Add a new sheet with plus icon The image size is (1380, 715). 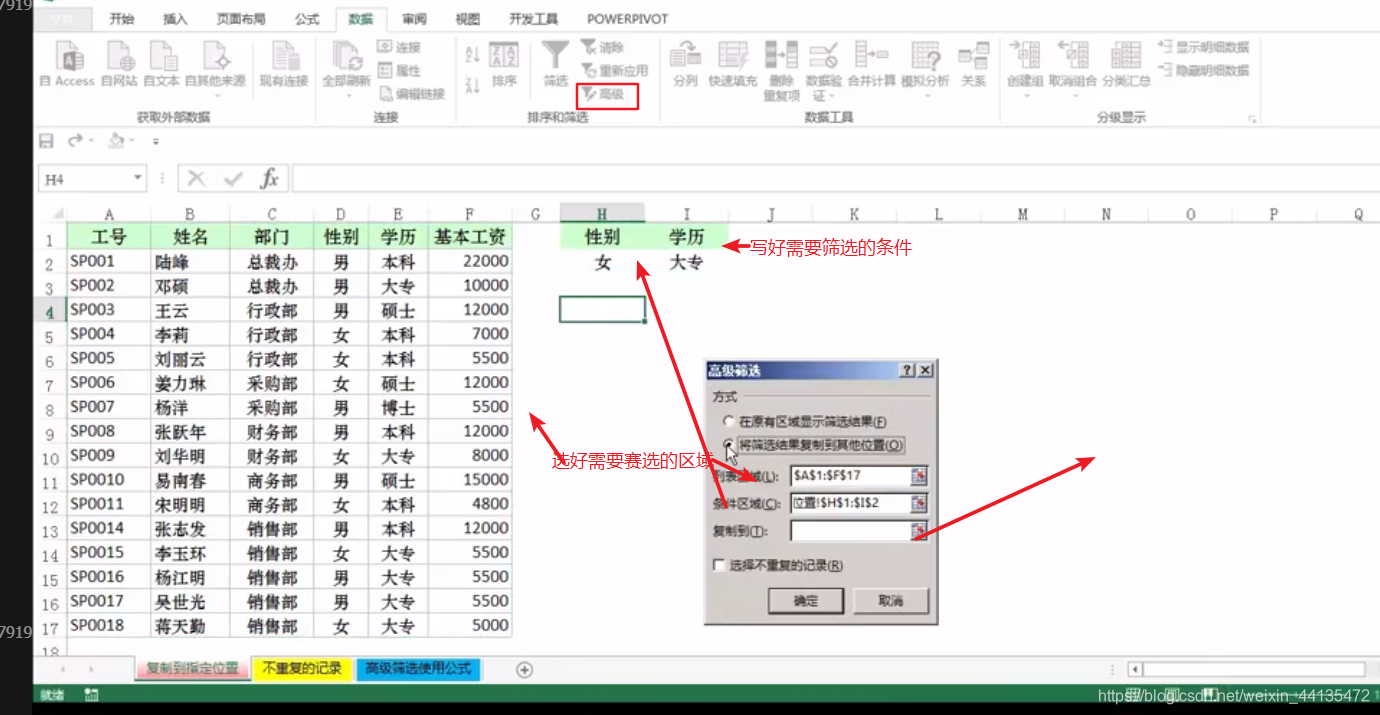coord(524,669)
